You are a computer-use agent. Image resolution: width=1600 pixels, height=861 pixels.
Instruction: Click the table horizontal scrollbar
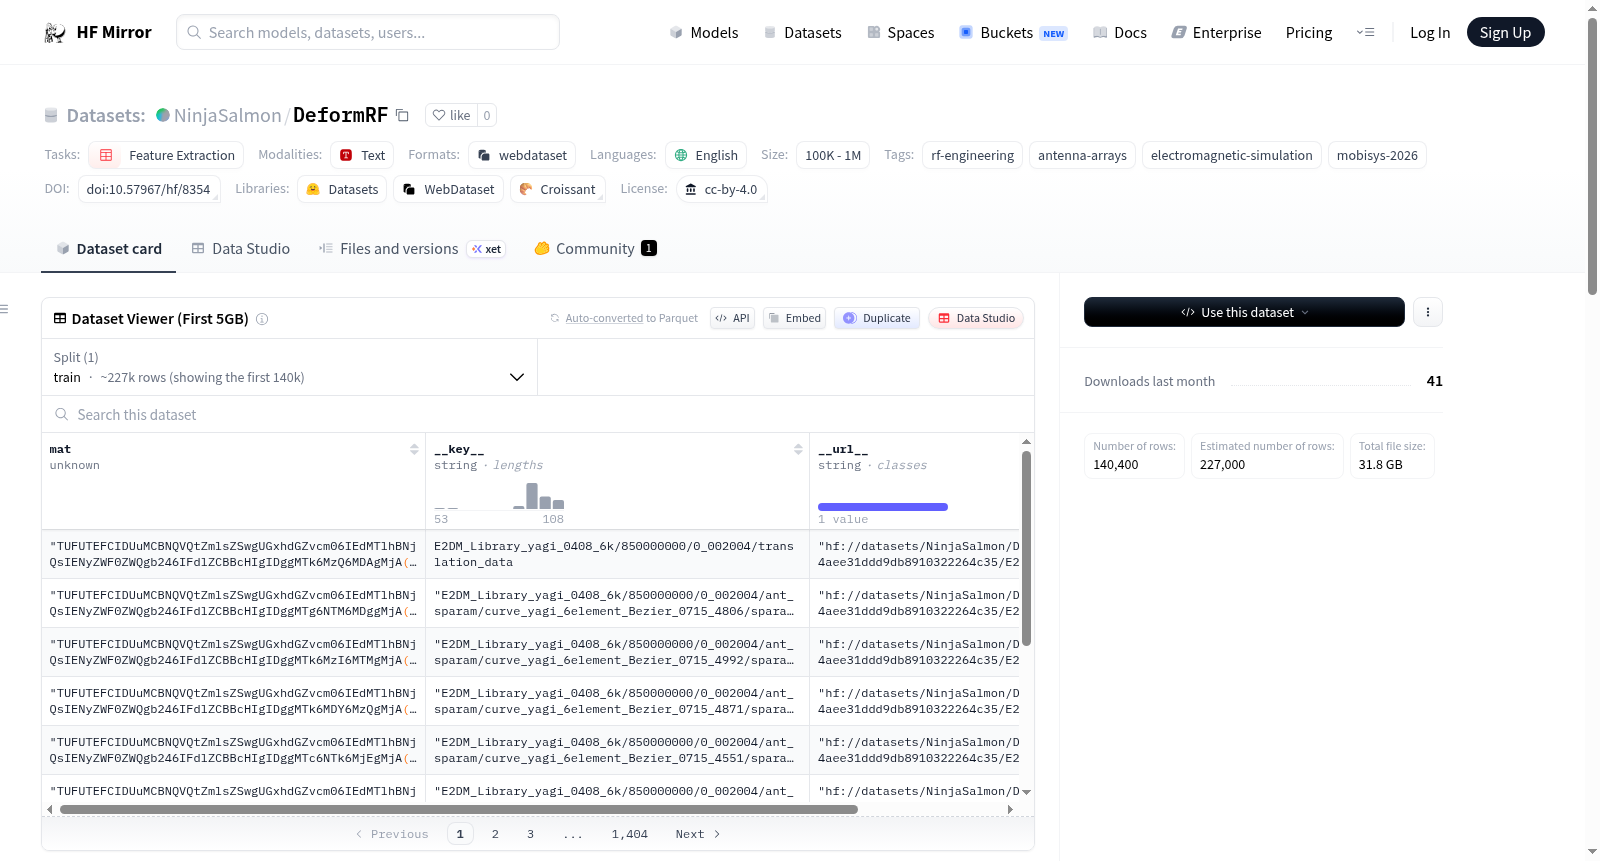click(459, 810)
